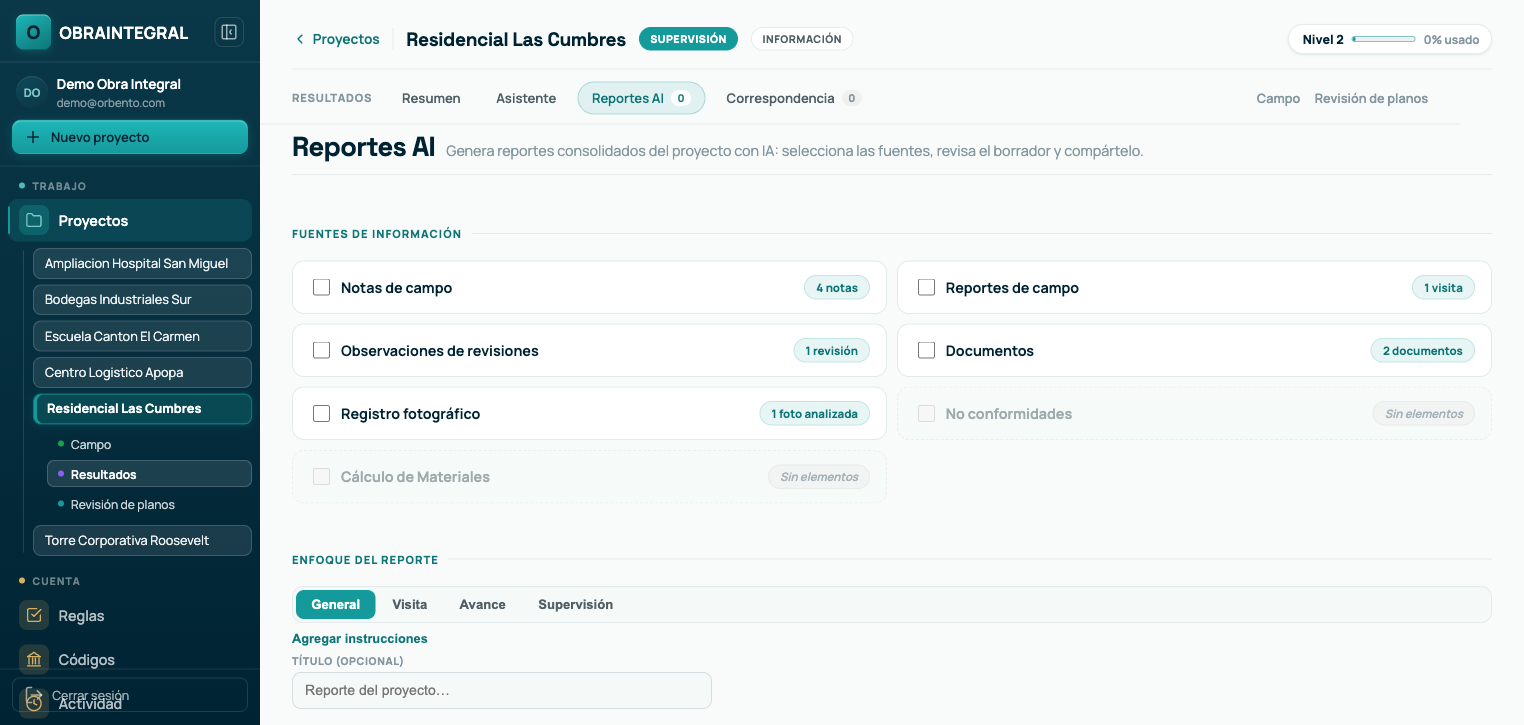
Task: Select Residencial Las Cumbres in sidebar
Action: click(142, 408)
